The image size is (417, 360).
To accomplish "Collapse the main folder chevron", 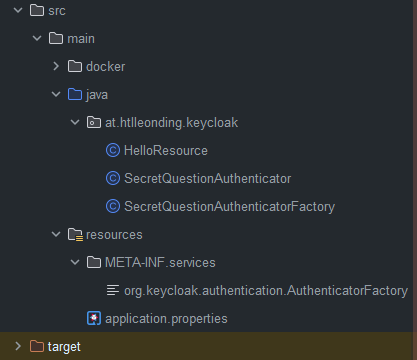I will [x=37, y=38].
